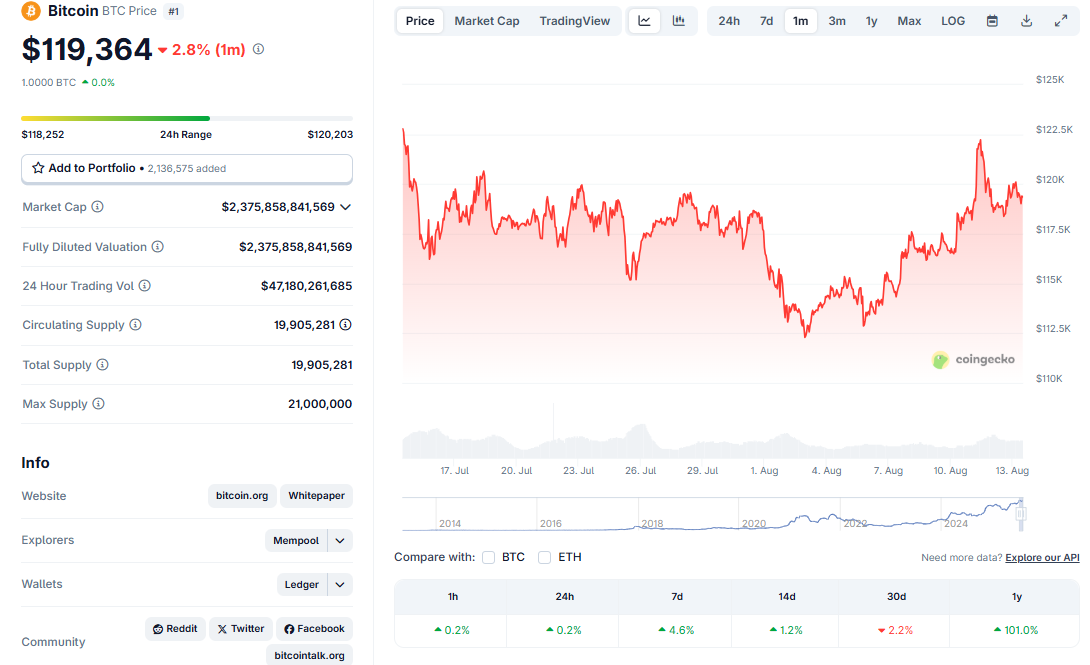The height and width of the screenshot is (665, 1090).
Task: Select the Price tab
Action: point(420,21)
